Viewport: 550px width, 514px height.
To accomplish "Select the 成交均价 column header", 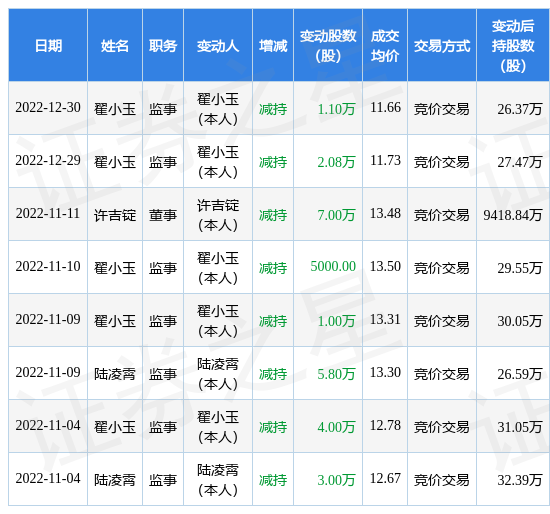I will tap(385, 46).
